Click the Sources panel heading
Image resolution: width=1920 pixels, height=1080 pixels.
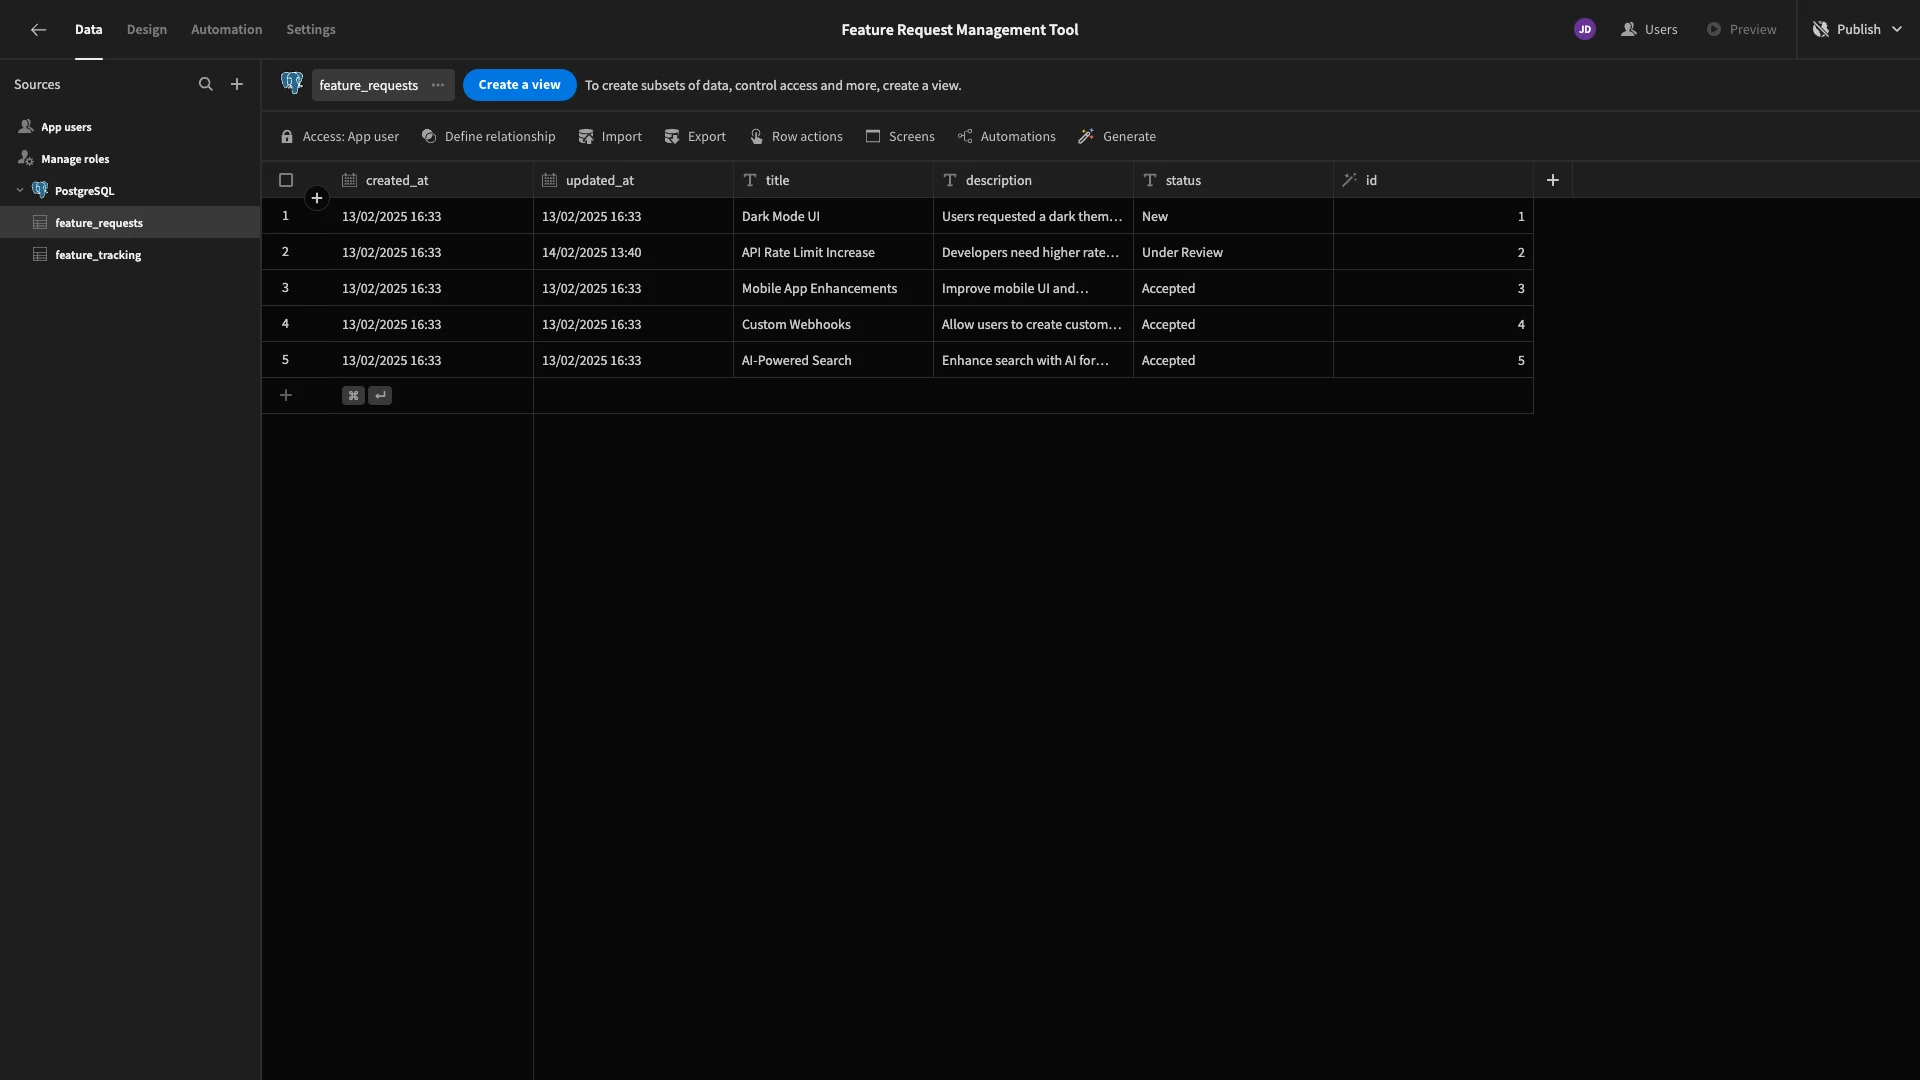(37, 85)
